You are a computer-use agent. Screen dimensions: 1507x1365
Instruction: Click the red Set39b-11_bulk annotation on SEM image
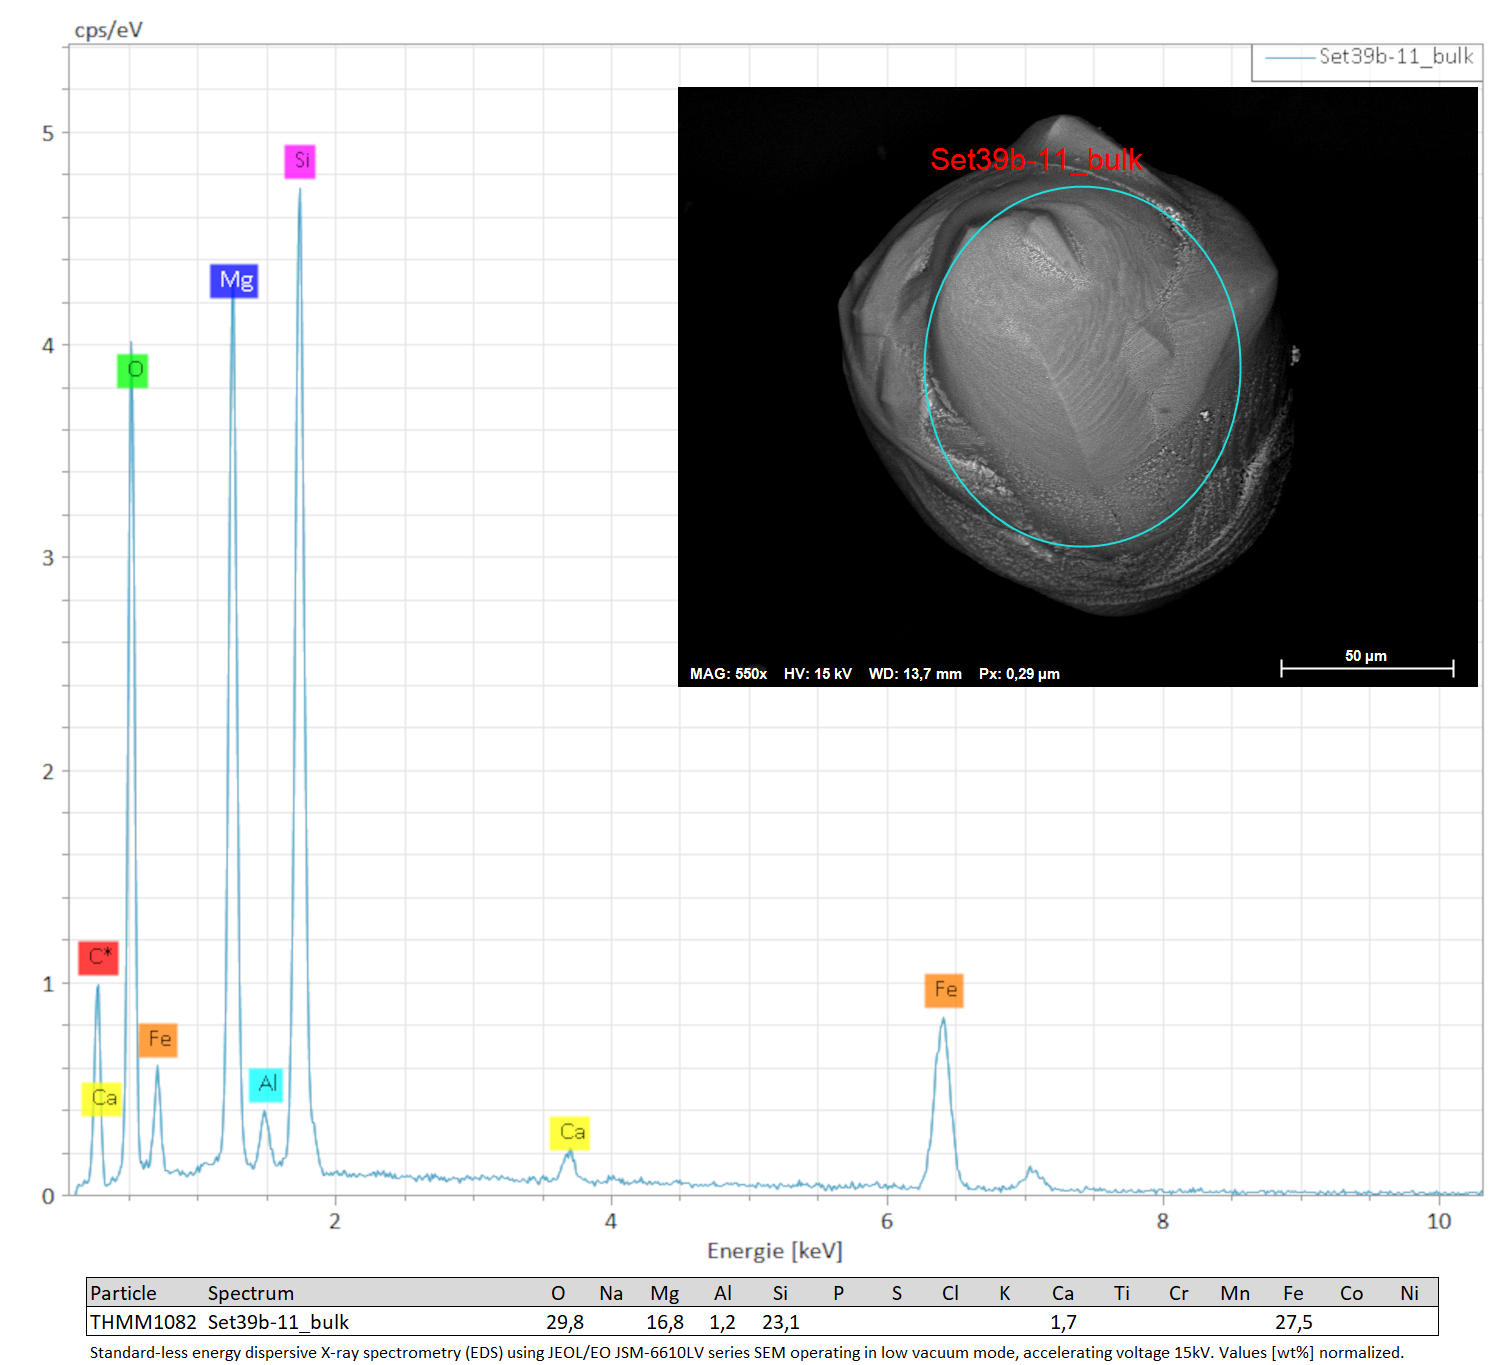pyautogui.click(x=1037, y=159)
